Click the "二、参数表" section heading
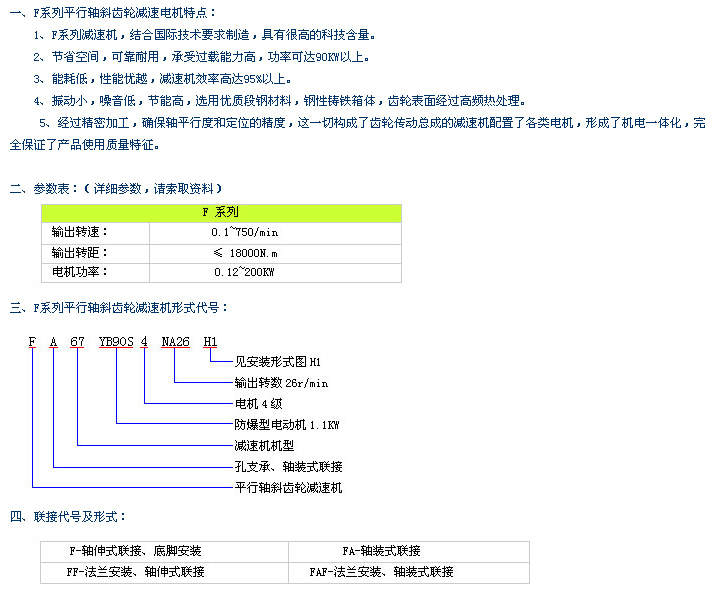 pyautogui.click(x=46, y=188)
